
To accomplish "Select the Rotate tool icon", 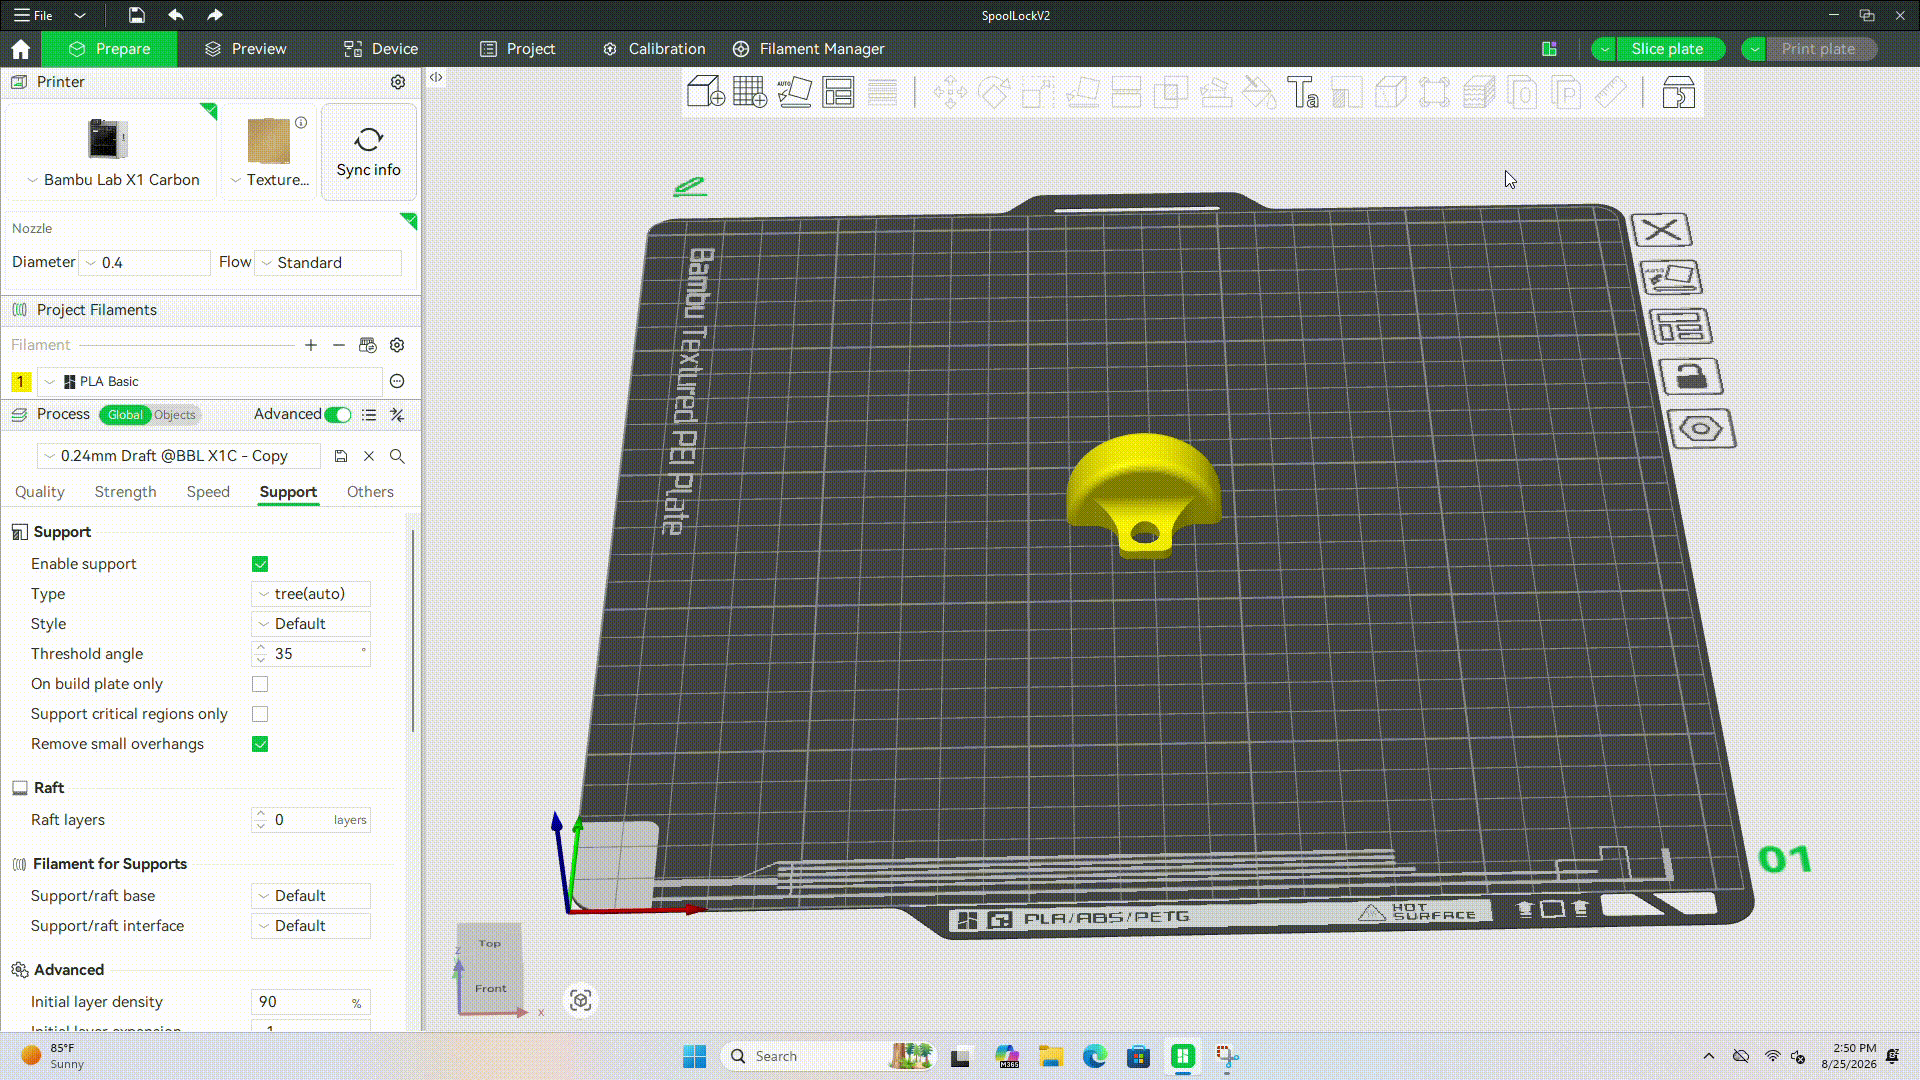I will pyautogui.click(x=994, y=93).
